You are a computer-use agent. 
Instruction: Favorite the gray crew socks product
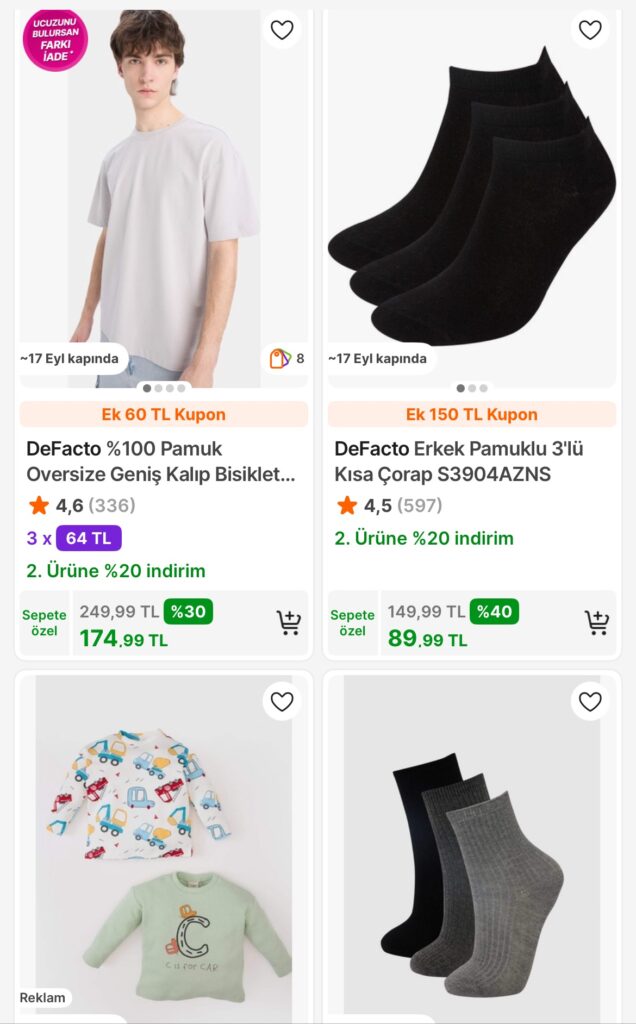[590, 702]
